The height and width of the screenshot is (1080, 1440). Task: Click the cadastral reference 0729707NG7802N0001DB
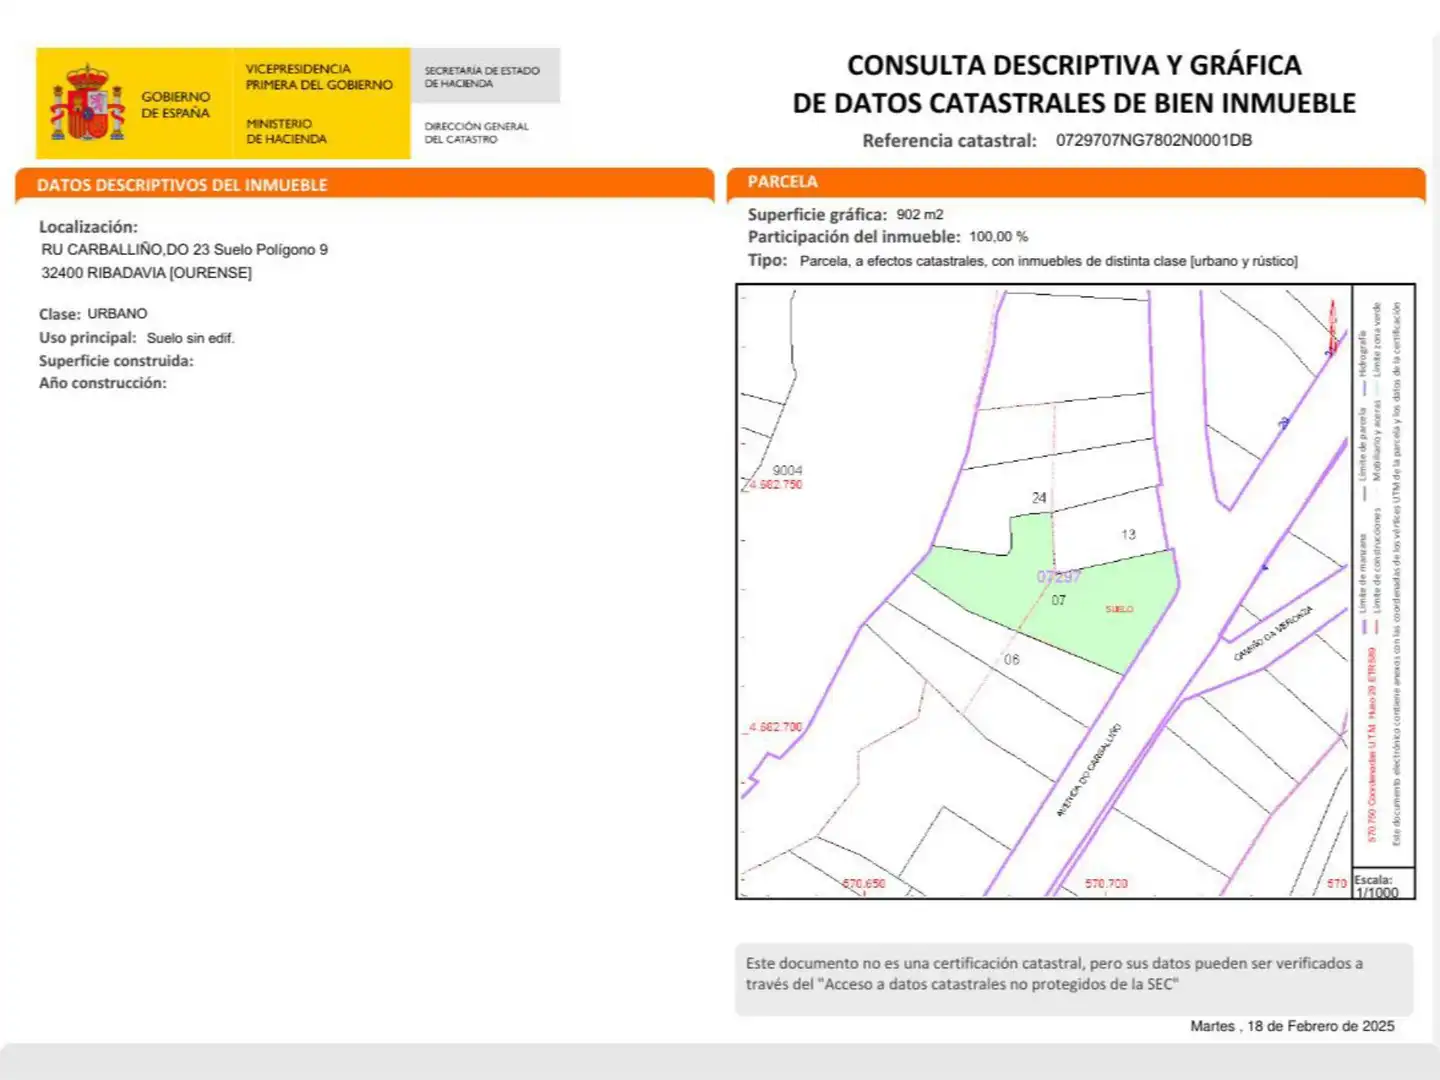tap(1154, 140)
